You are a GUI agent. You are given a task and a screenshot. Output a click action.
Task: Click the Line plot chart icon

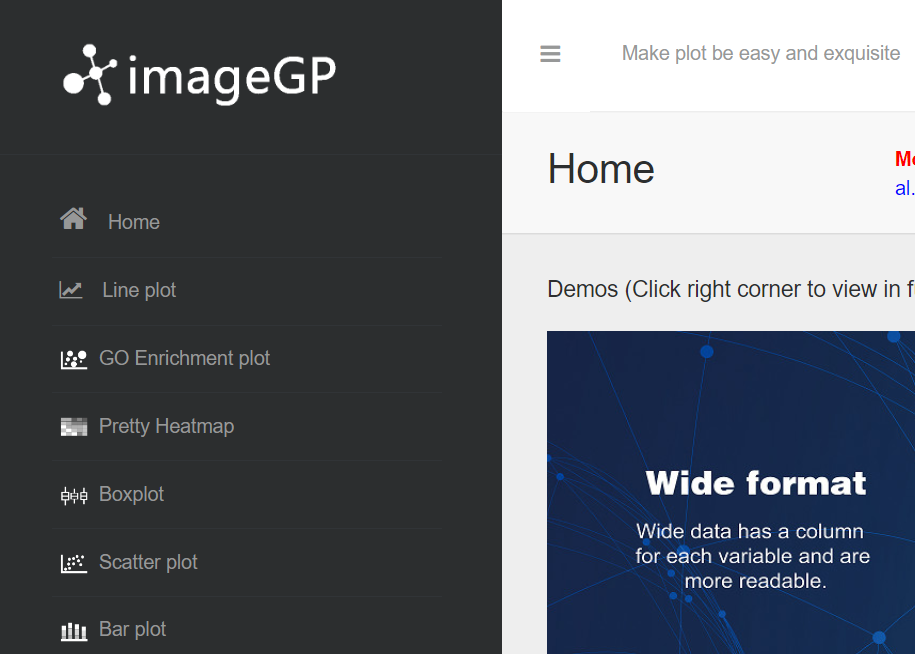click(x=71, y=291)
